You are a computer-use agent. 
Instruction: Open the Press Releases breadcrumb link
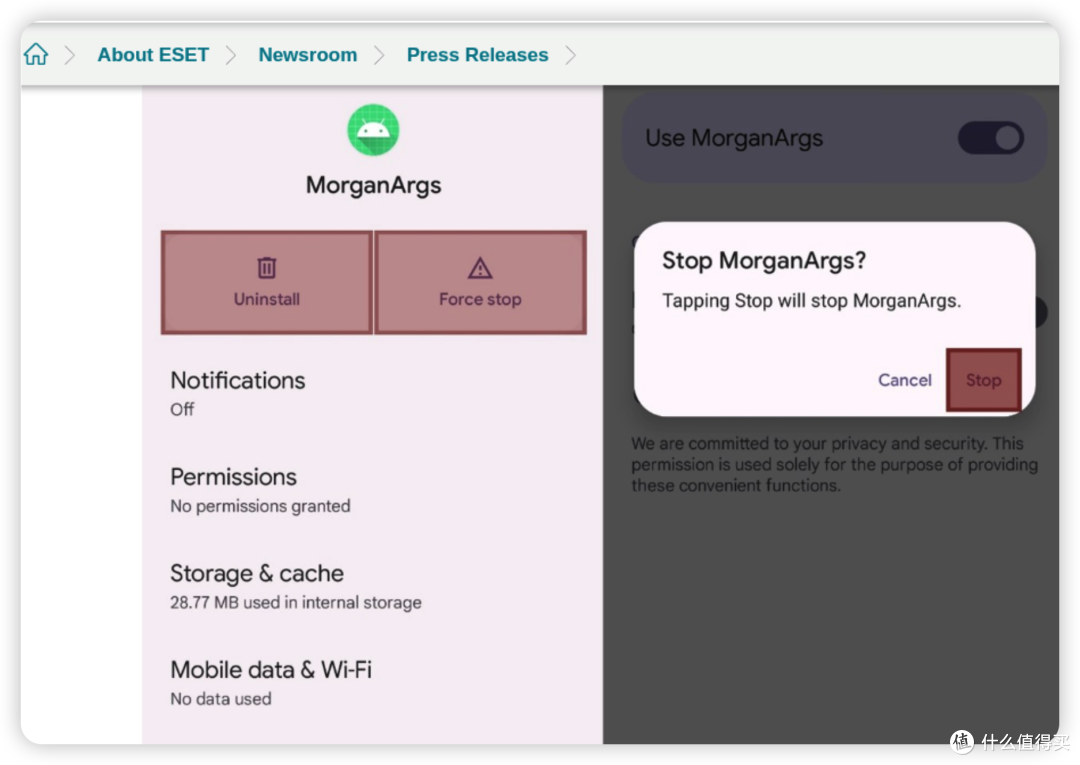pyautogui.click(x=477, y=54)
